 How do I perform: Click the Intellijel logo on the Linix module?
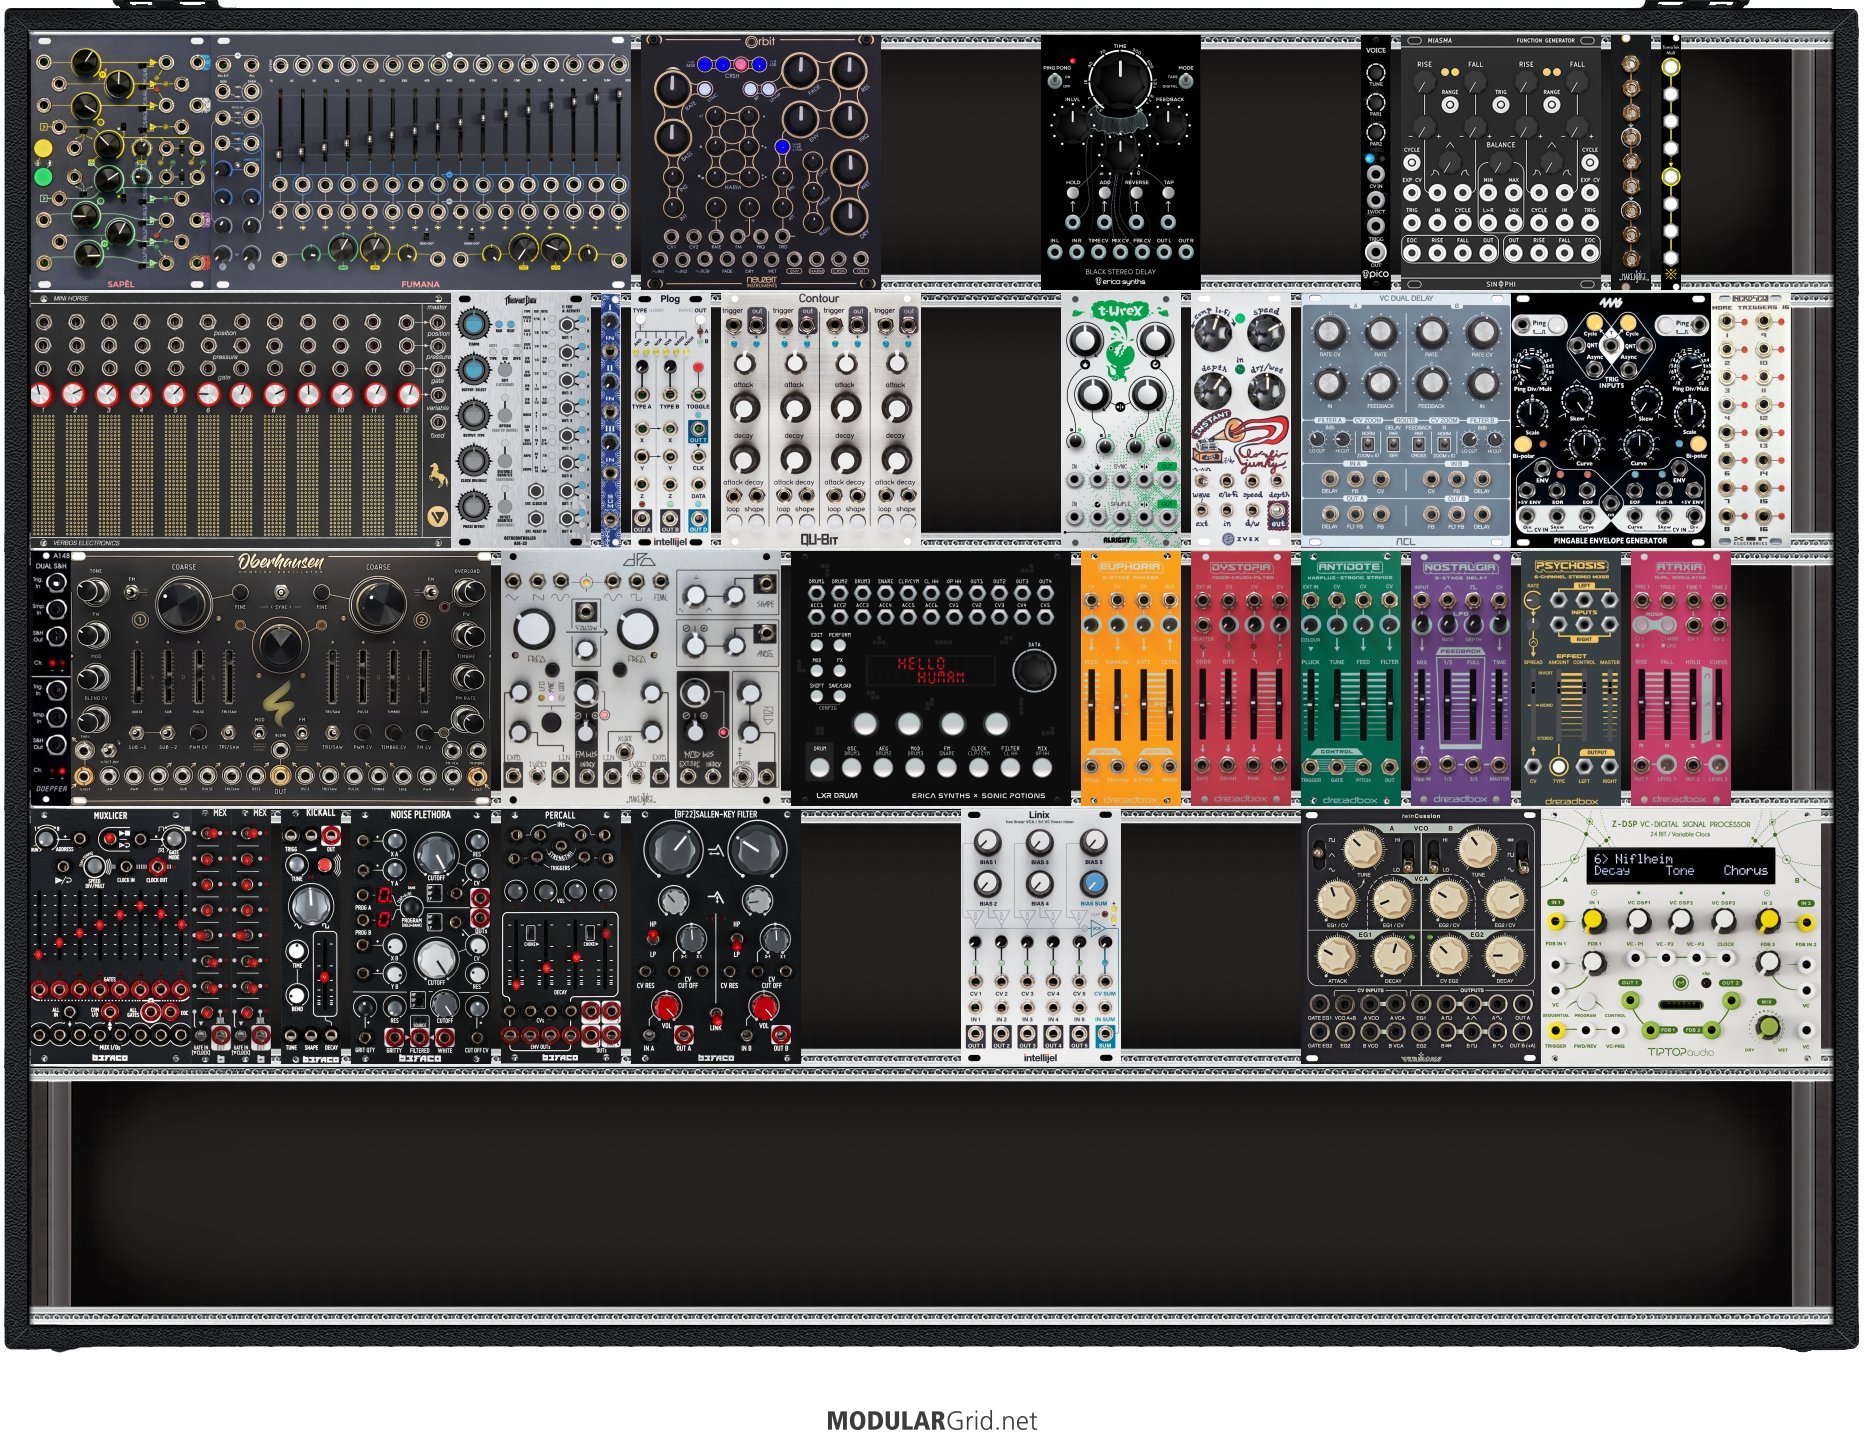[x=1040, y=1058]
